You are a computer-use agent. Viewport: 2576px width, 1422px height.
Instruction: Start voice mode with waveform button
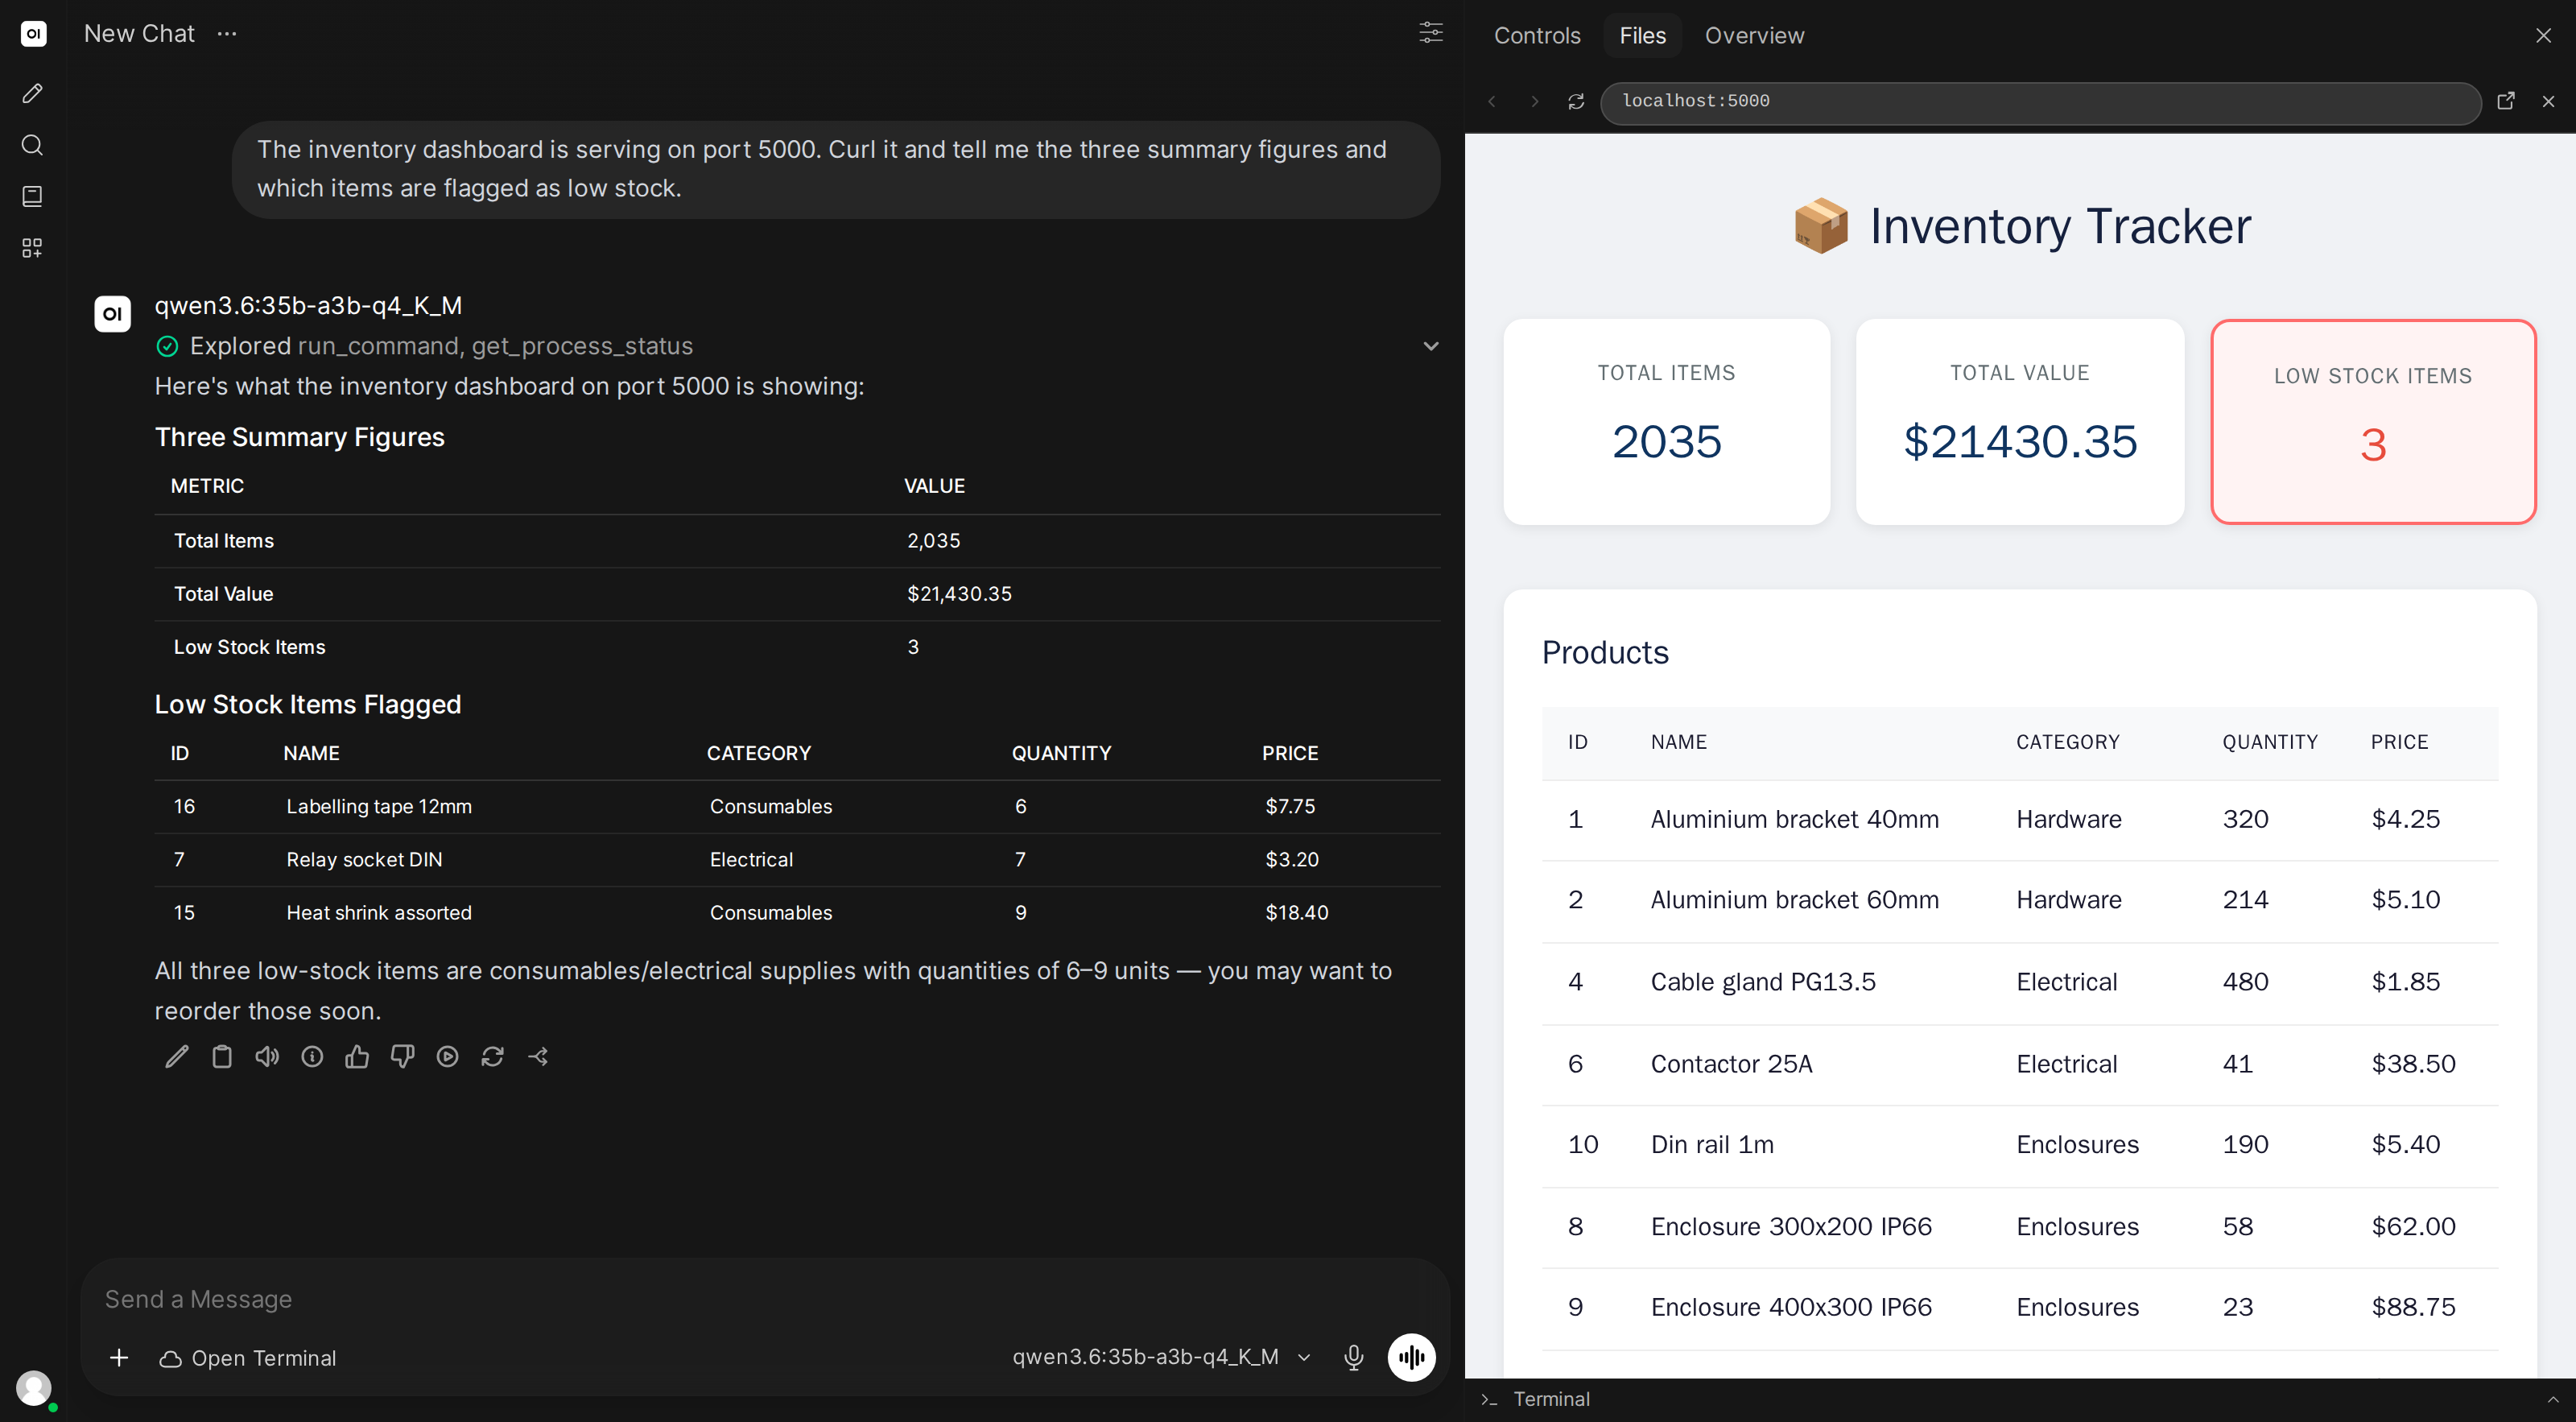[x=1411, y=1357]
